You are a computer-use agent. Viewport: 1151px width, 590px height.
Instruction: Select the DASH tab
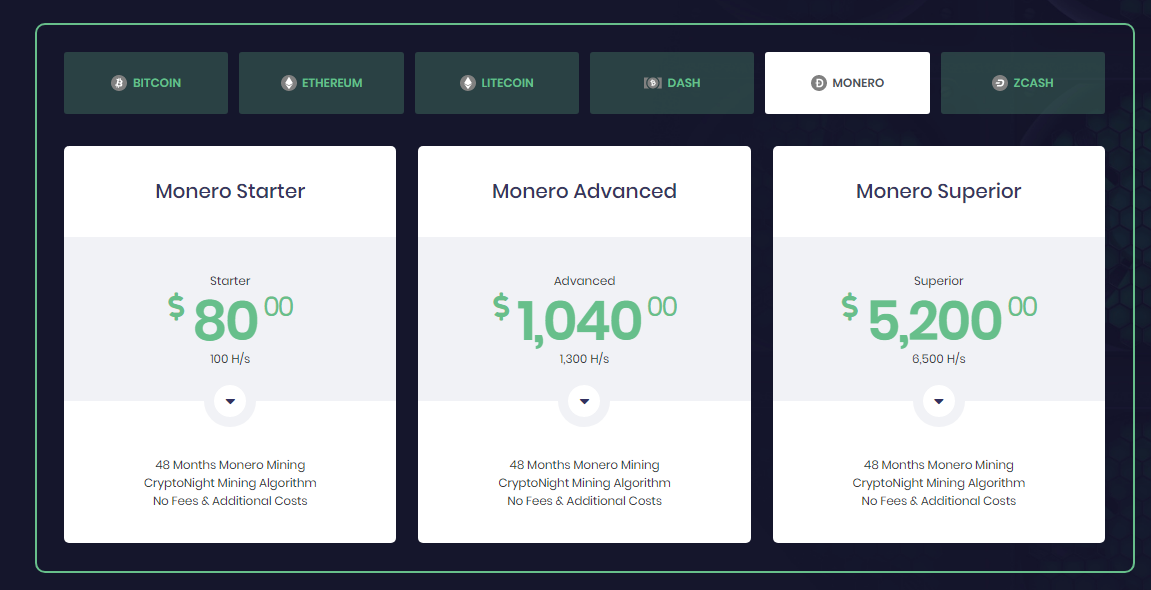point(672,83)
